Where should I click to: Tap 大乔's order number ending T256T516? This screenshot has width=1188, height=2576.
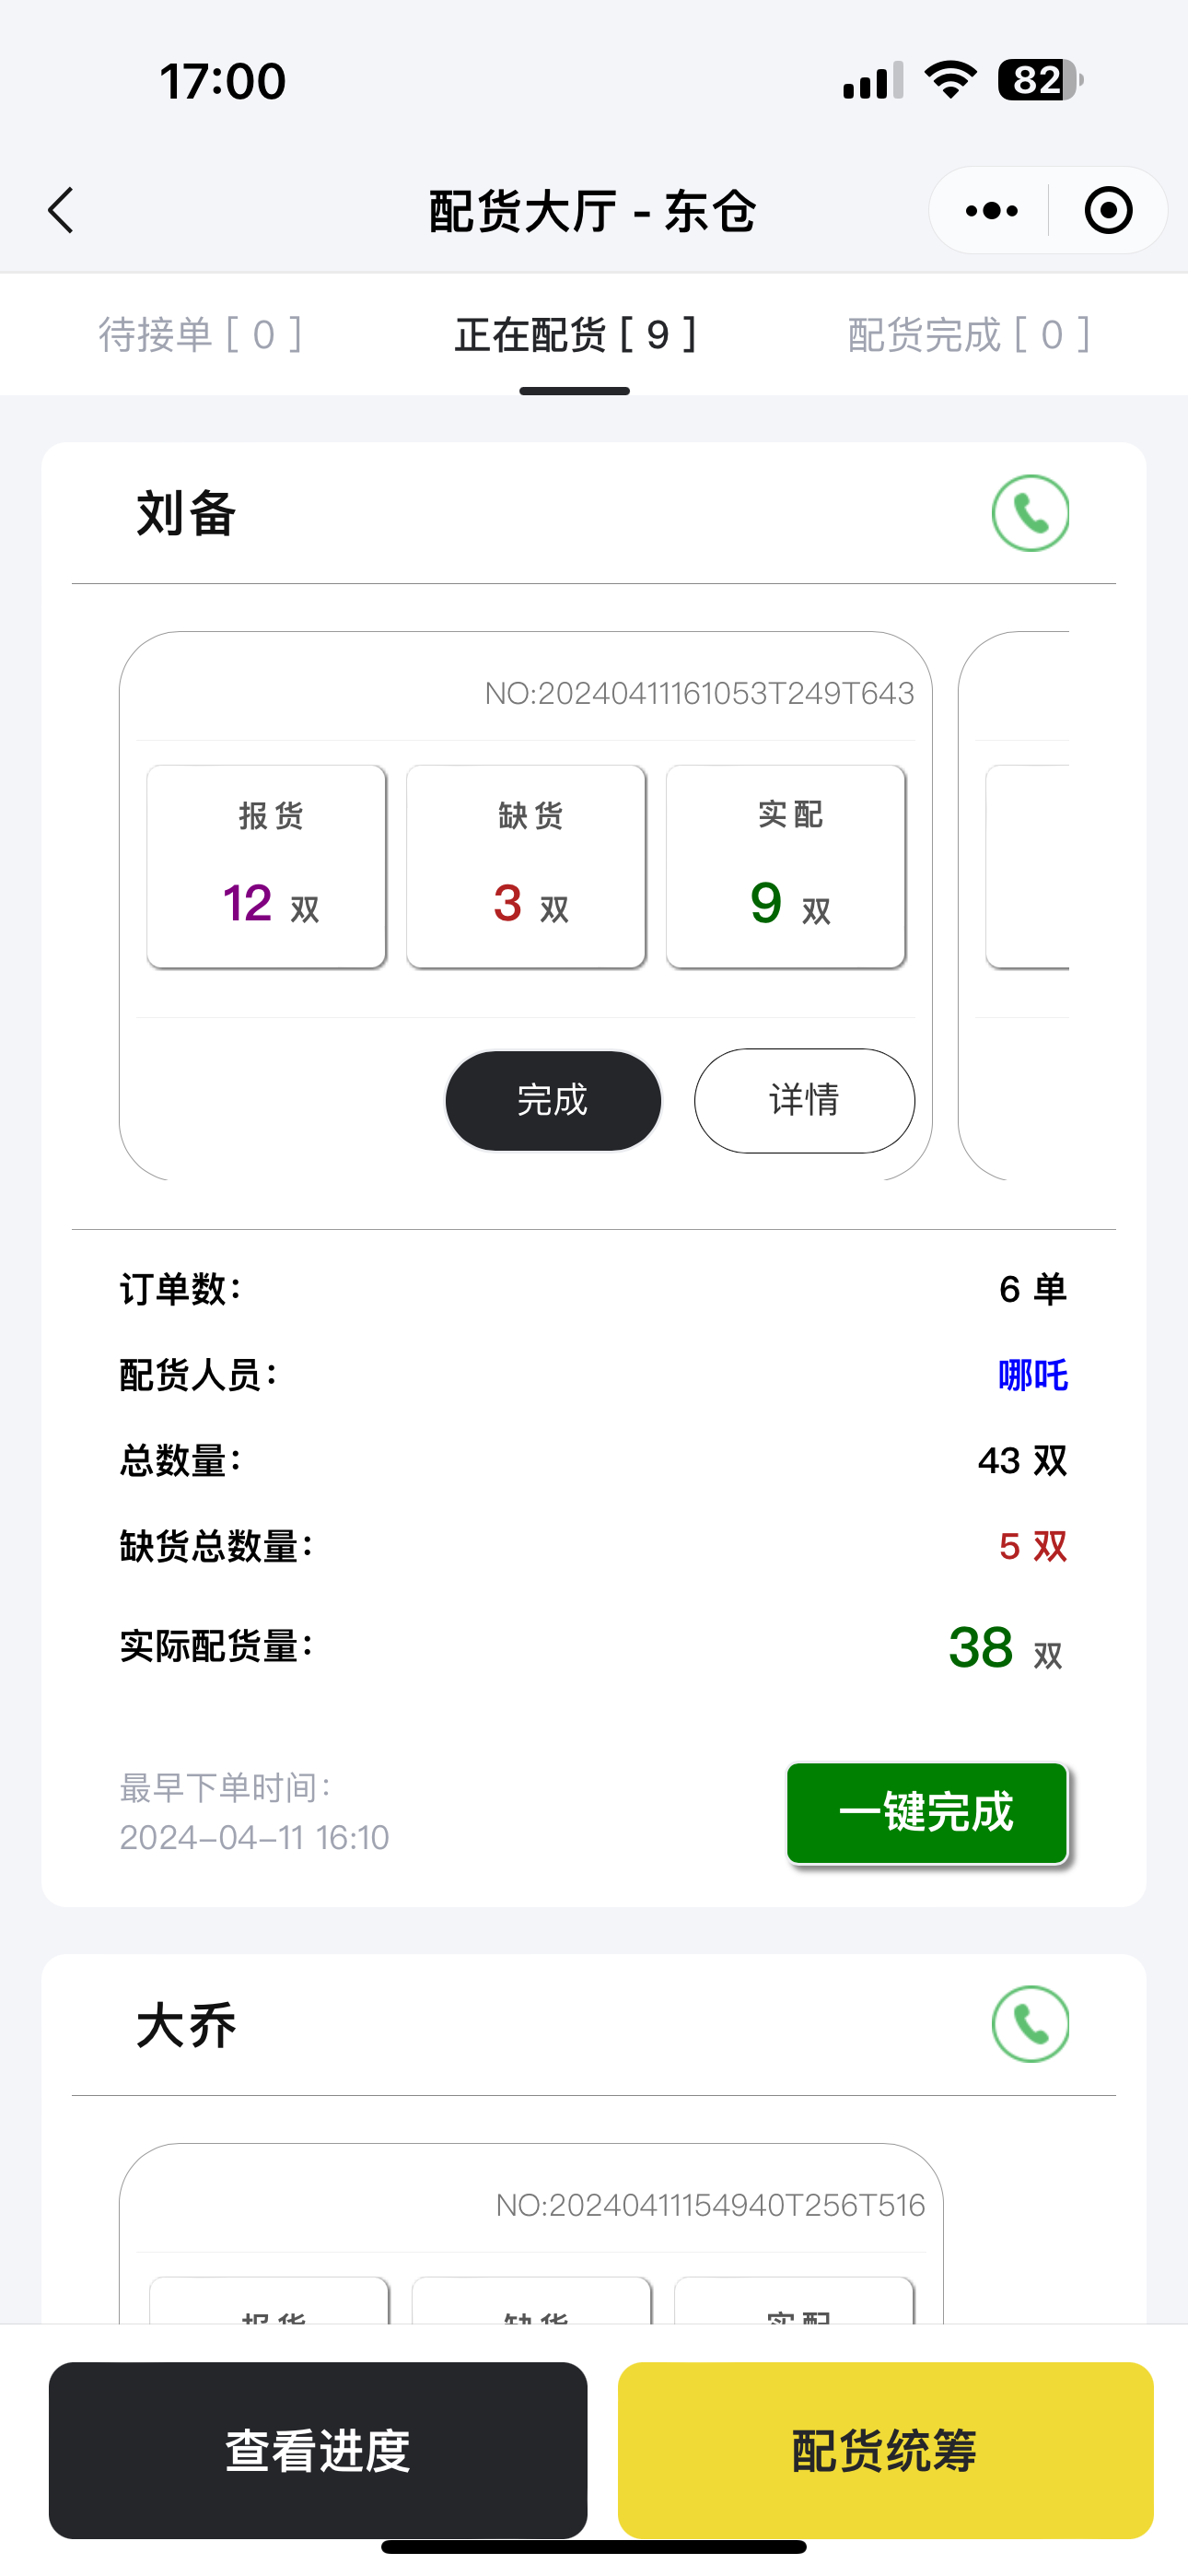click(x=710, y=2205)
